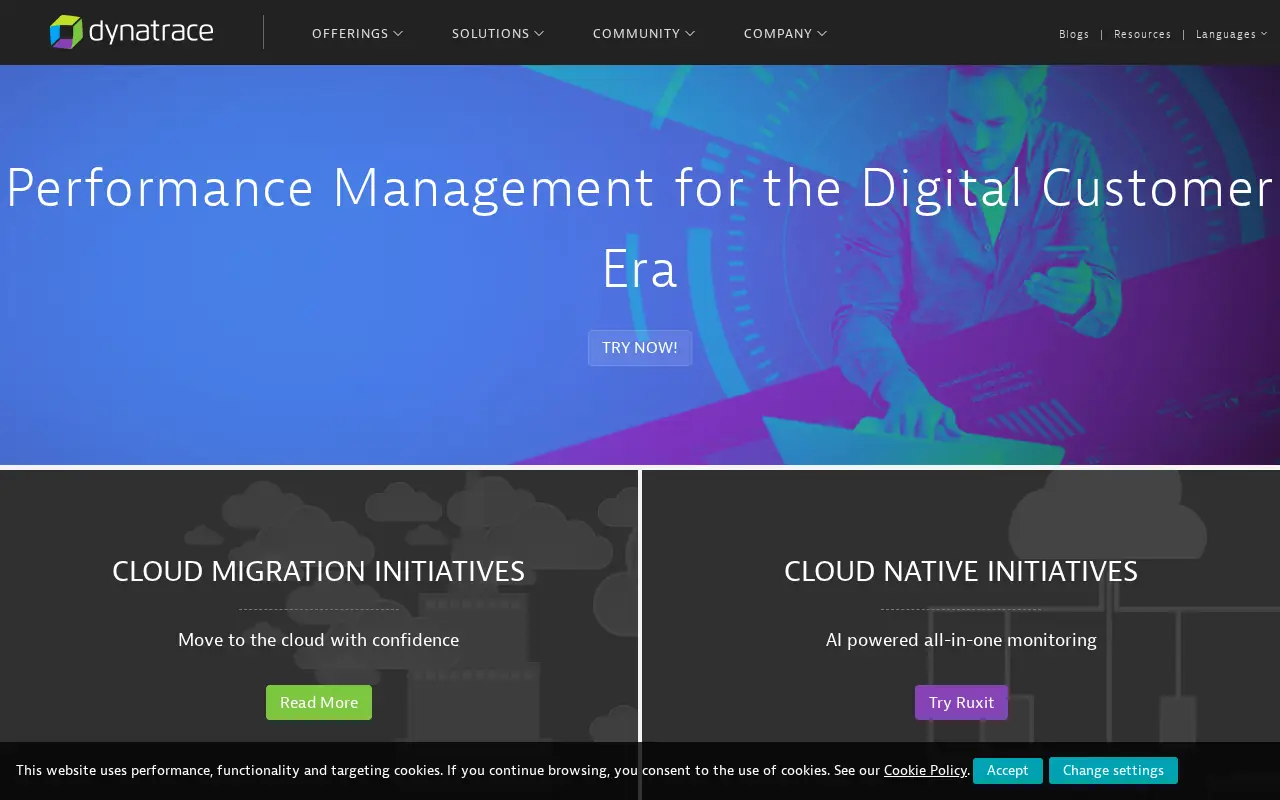Go to Blogs link

click(1074, 34)
